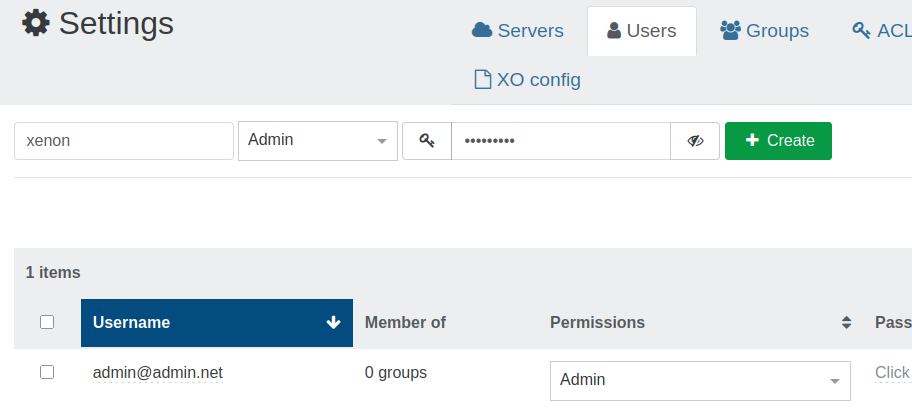The width and height of the screenshot is (912, 410).
Task: Open the Users tab
Action: click(x=641, y=31)
